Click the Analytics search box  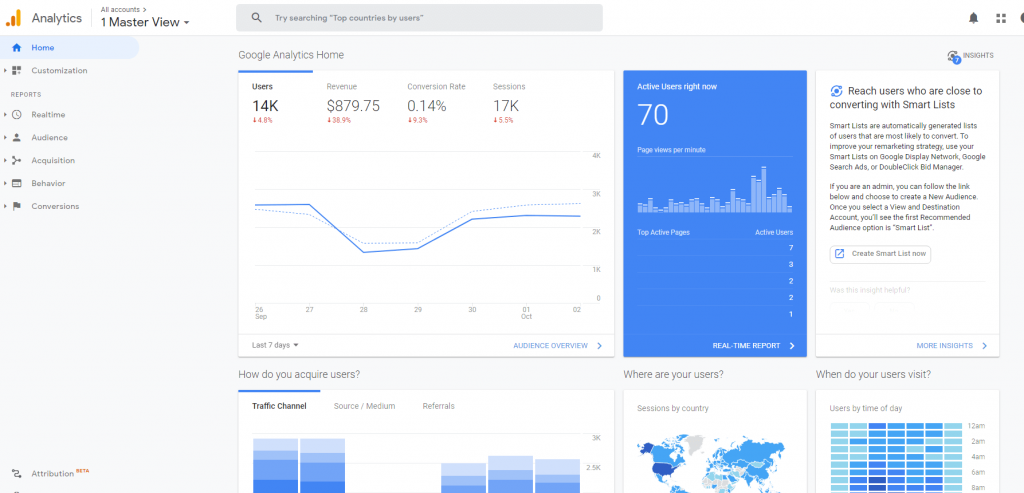point(420,18)
